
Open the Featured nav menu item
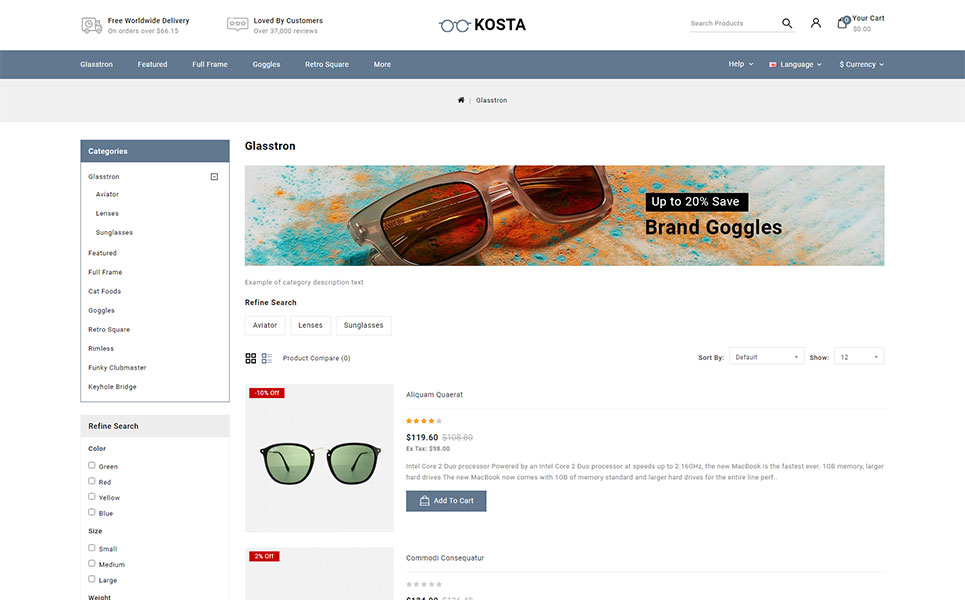[x=152, y=64]
